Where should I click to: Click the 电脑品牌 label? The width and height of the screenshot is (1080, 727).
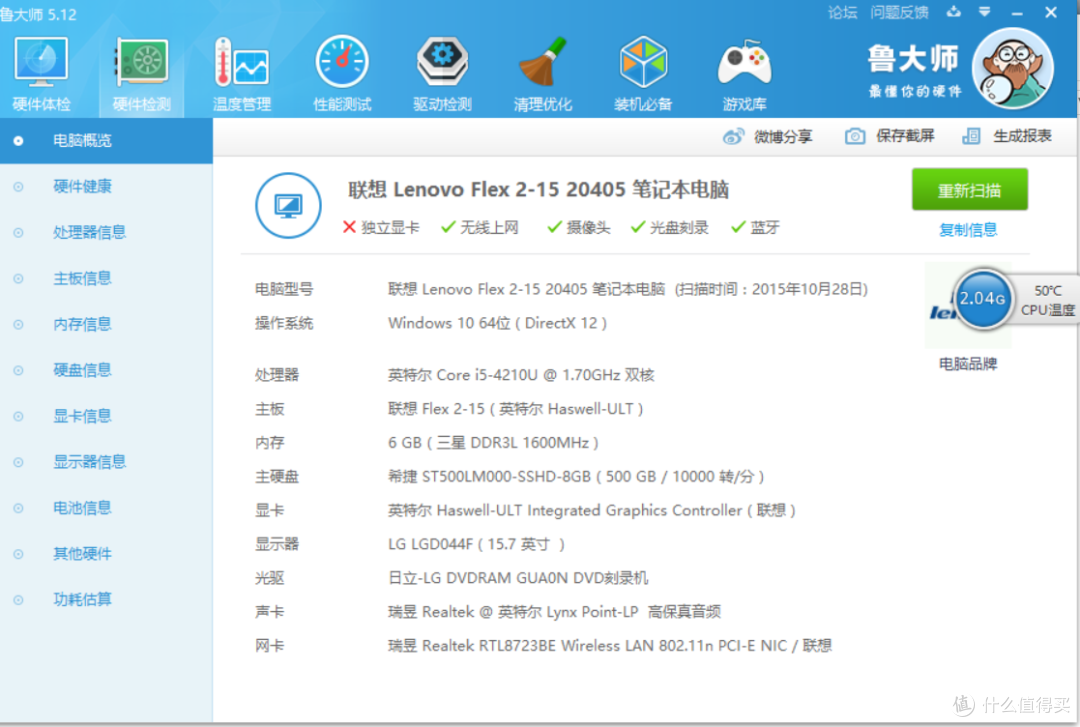click(x=968, y=364)
